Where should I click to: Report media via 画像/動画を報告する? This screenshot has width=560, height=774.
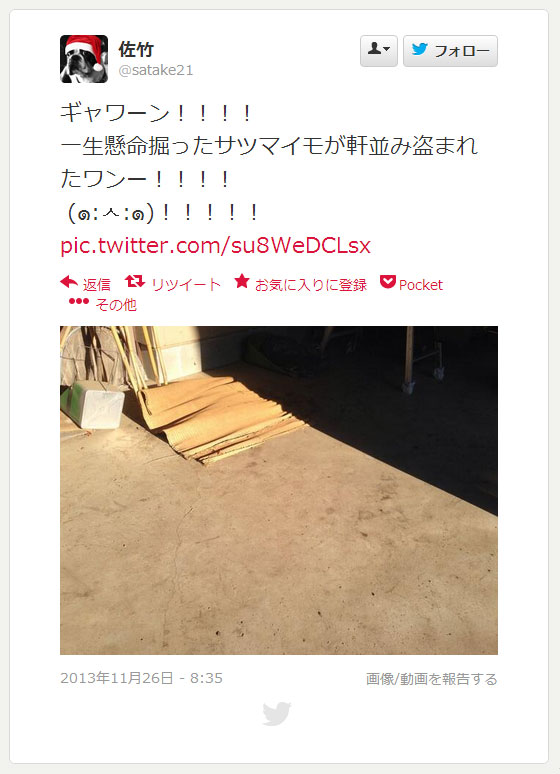432,679
